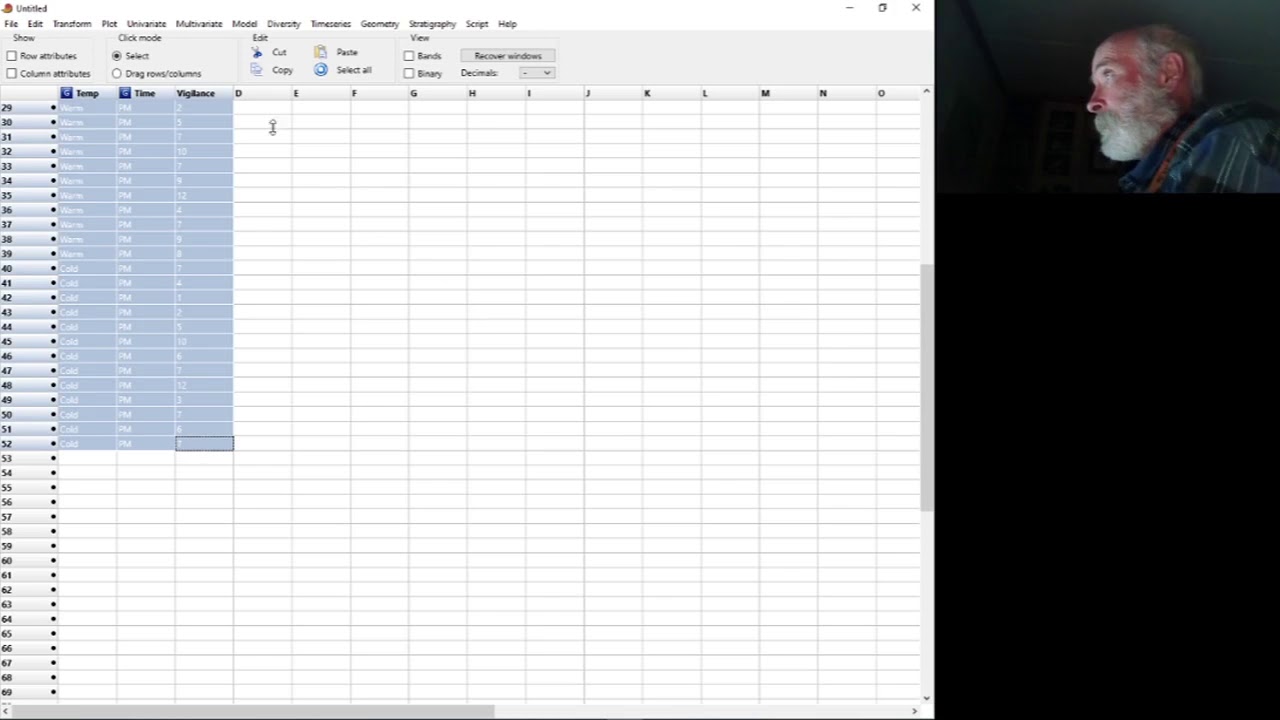The width and height of the screenshot is (1280, 720).
Task: Click Temp cell in row 40
Action: (x=87, y=268)
